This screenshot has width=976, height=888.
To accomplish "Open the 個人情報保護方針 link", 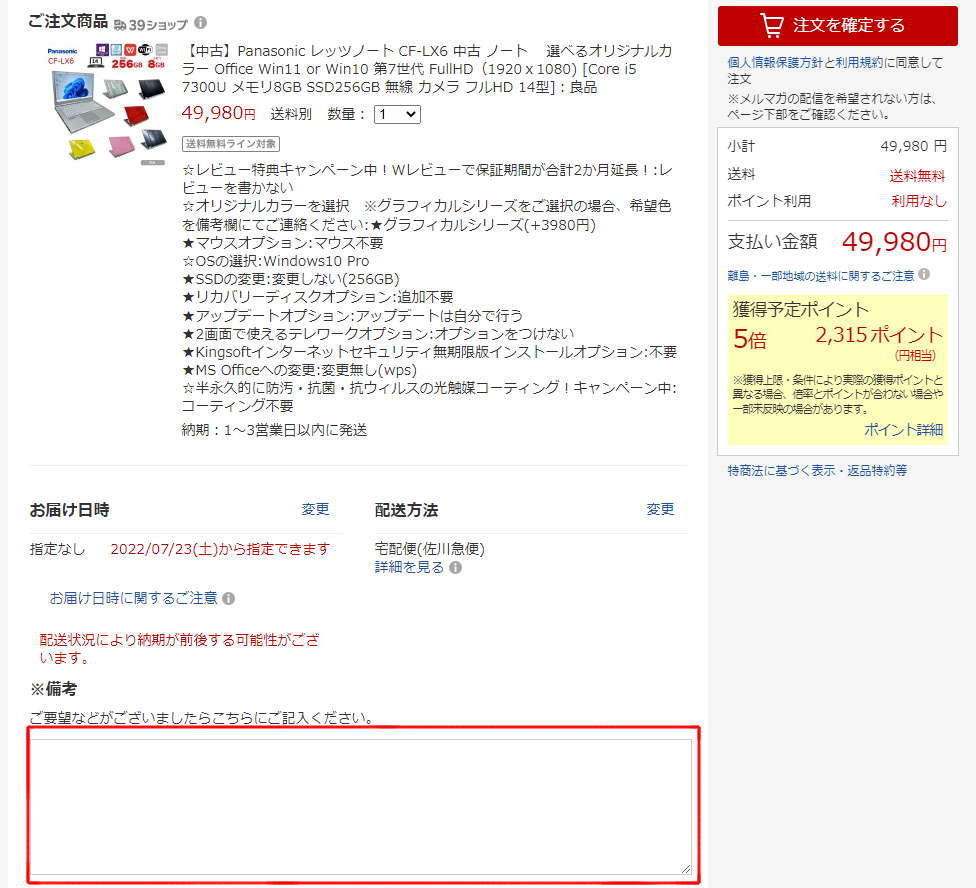I will pyautogui.click(x=775, y=62).
